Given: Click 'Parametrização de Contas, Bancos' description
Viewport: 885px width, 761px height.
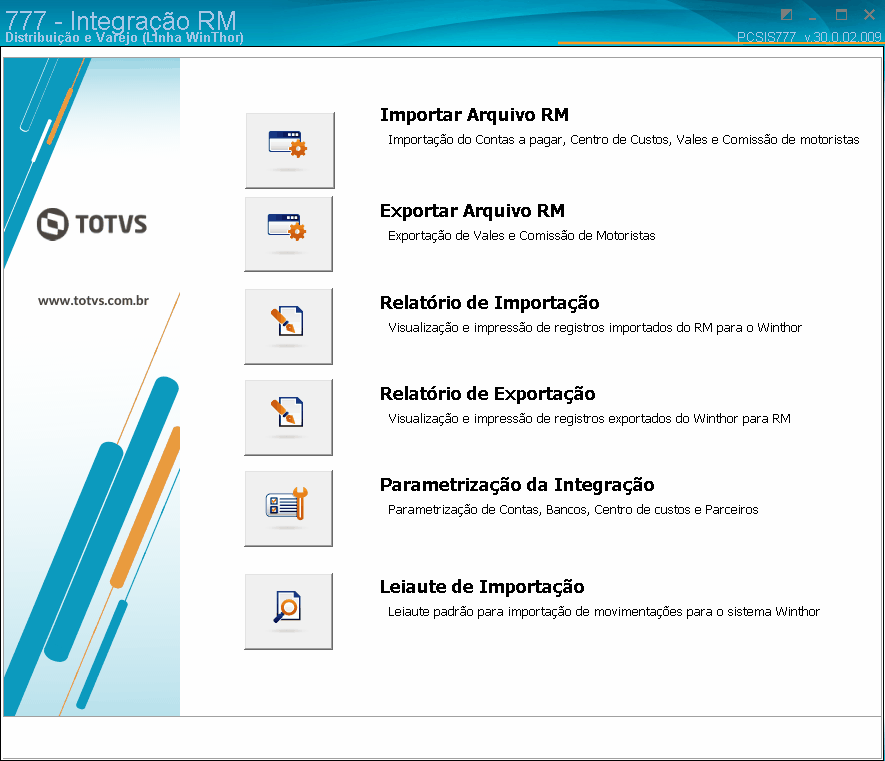Looking at the screenshot, I should (573, 509).
